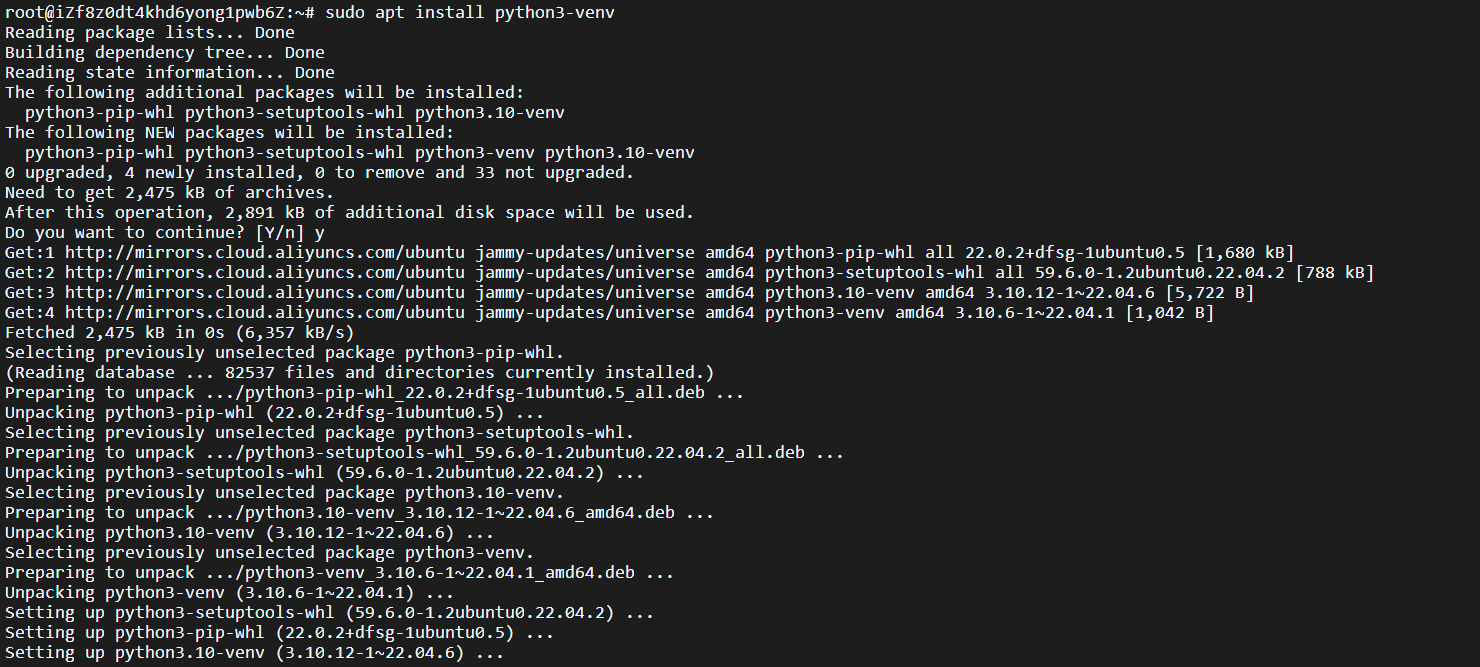The height and width of the screenshot is (667, 1480).
Task: Click 'Setting up python3-setuptools-whl' line
Action: [330, 613]
